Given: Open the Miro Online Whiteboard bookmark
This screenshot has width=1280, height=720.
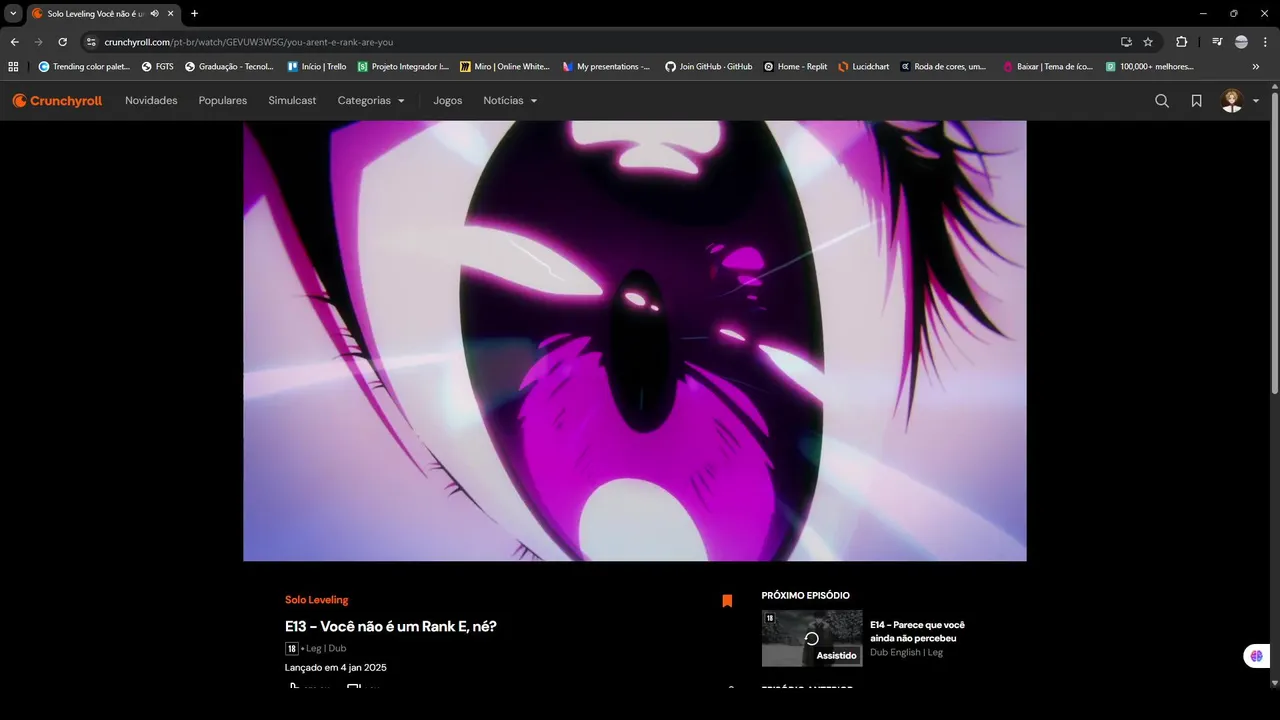Looking at the screenshot, I should [x=505, y=66].
